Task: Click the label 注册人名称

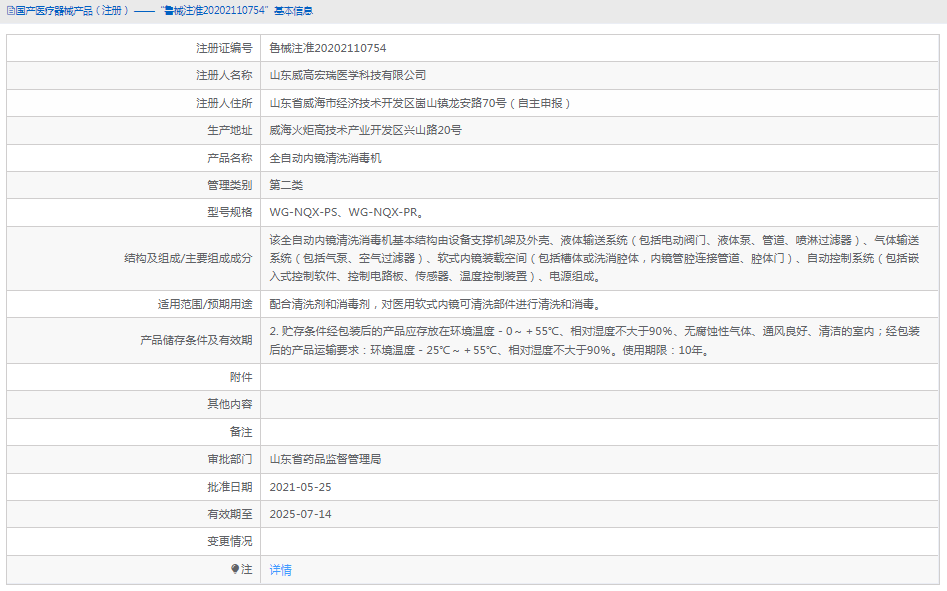Action: click(224, 75)
